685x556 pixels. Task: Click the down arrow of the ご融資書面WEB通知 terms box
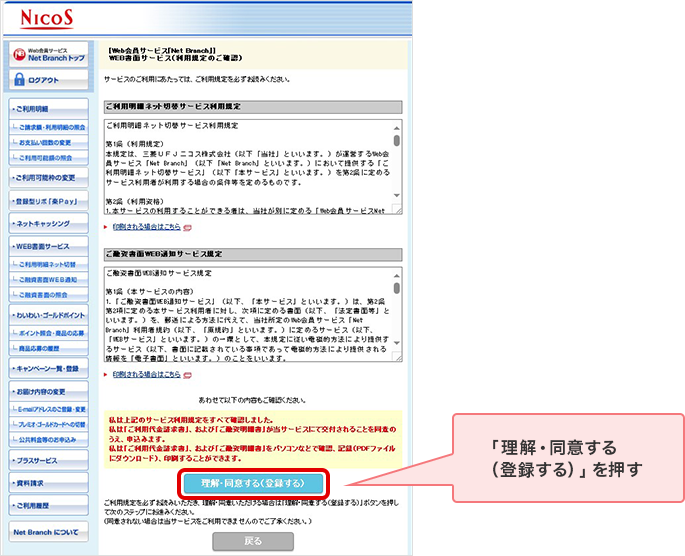396,343
